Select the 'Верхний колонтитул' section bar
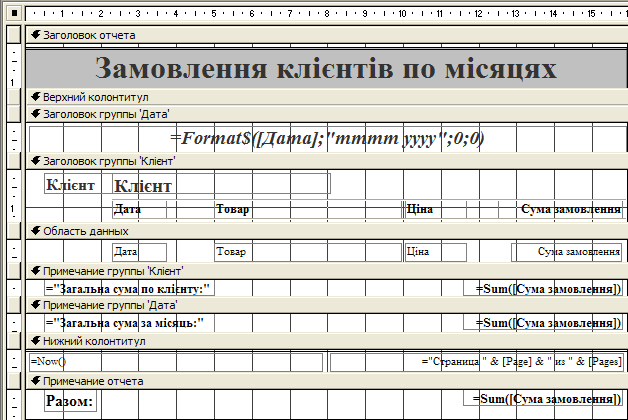628x420 pixels. point(327,97)
